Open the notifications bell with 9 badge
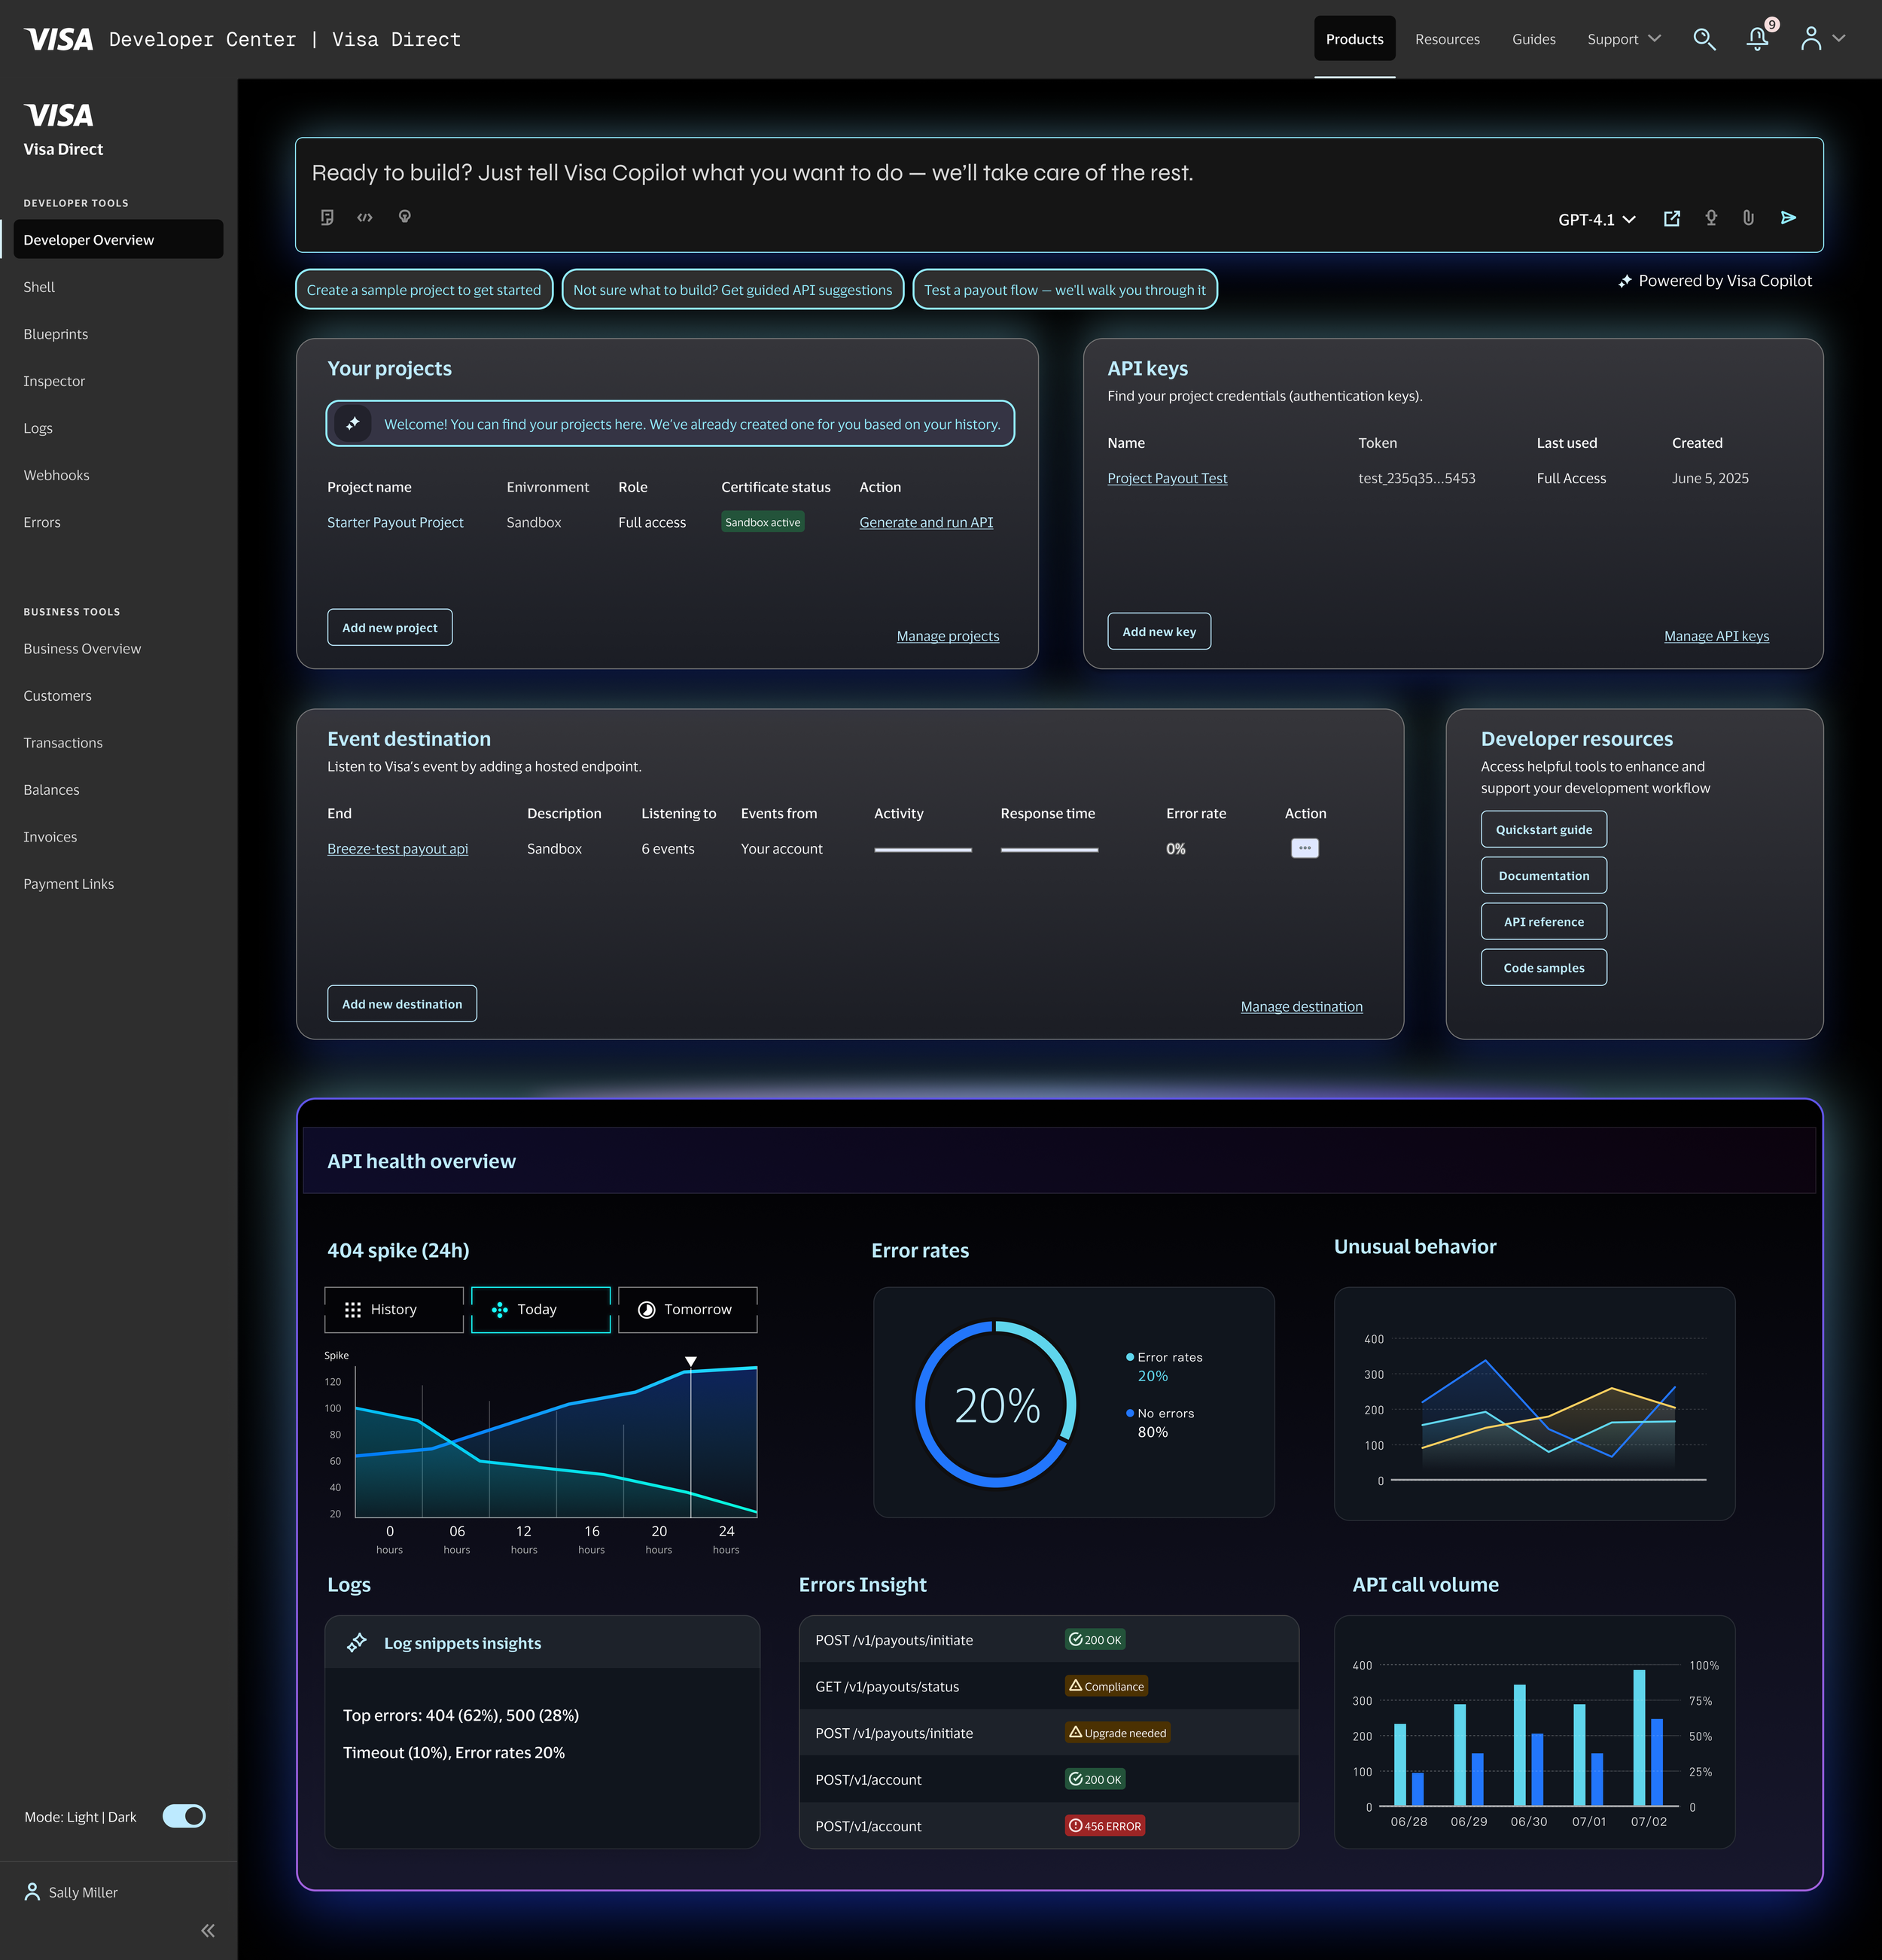This screenshot has width=1882, height=1960. click(x=1757, y=39)
